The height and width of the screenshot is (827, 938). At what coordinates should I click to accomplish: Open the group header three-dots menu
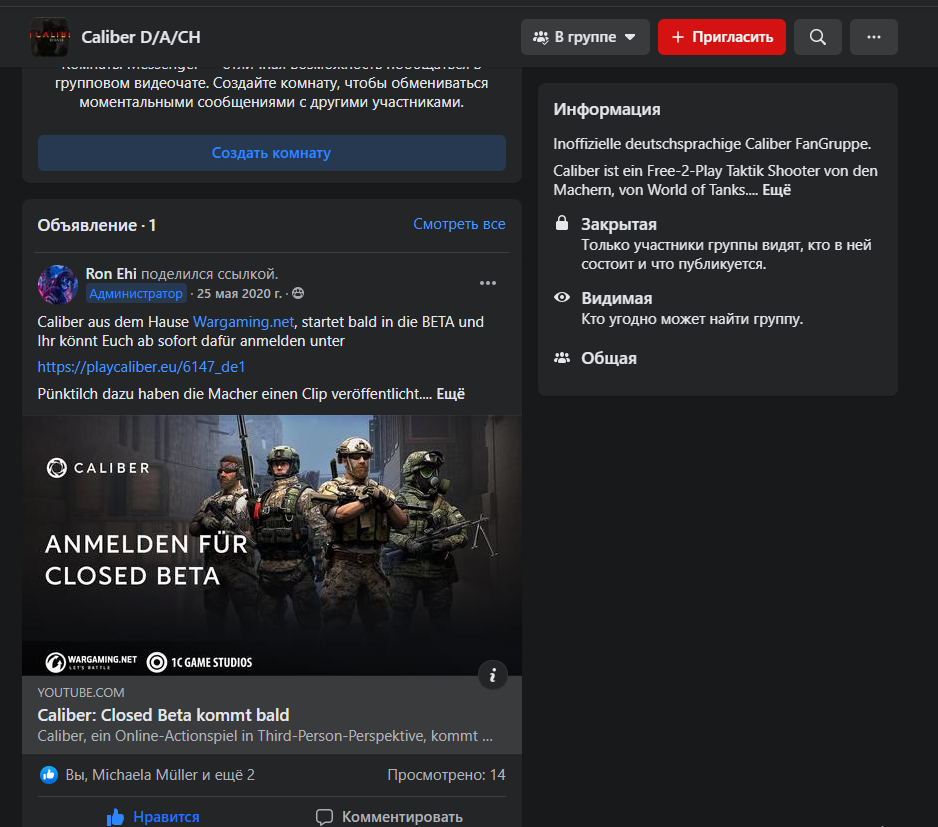click(x=873, y=37)
